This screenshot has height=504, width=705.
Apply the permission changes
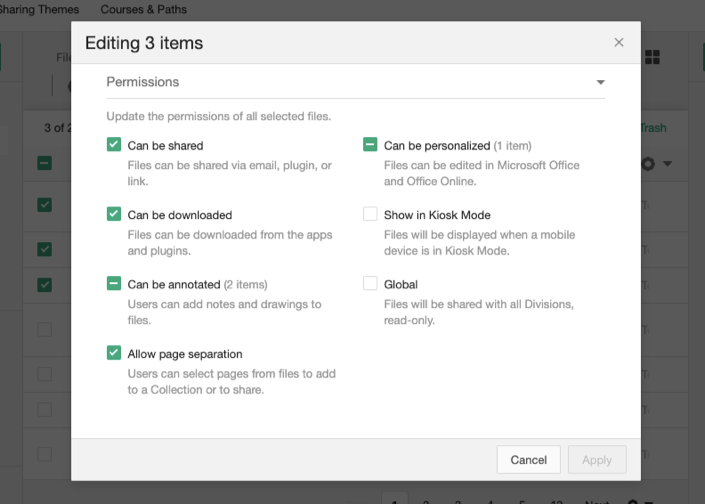click(597, 459)
